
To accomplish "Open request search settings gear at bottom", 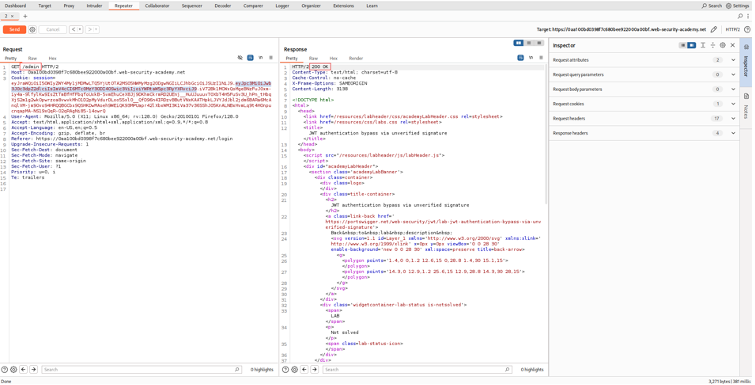I will (x=13, y=370).
